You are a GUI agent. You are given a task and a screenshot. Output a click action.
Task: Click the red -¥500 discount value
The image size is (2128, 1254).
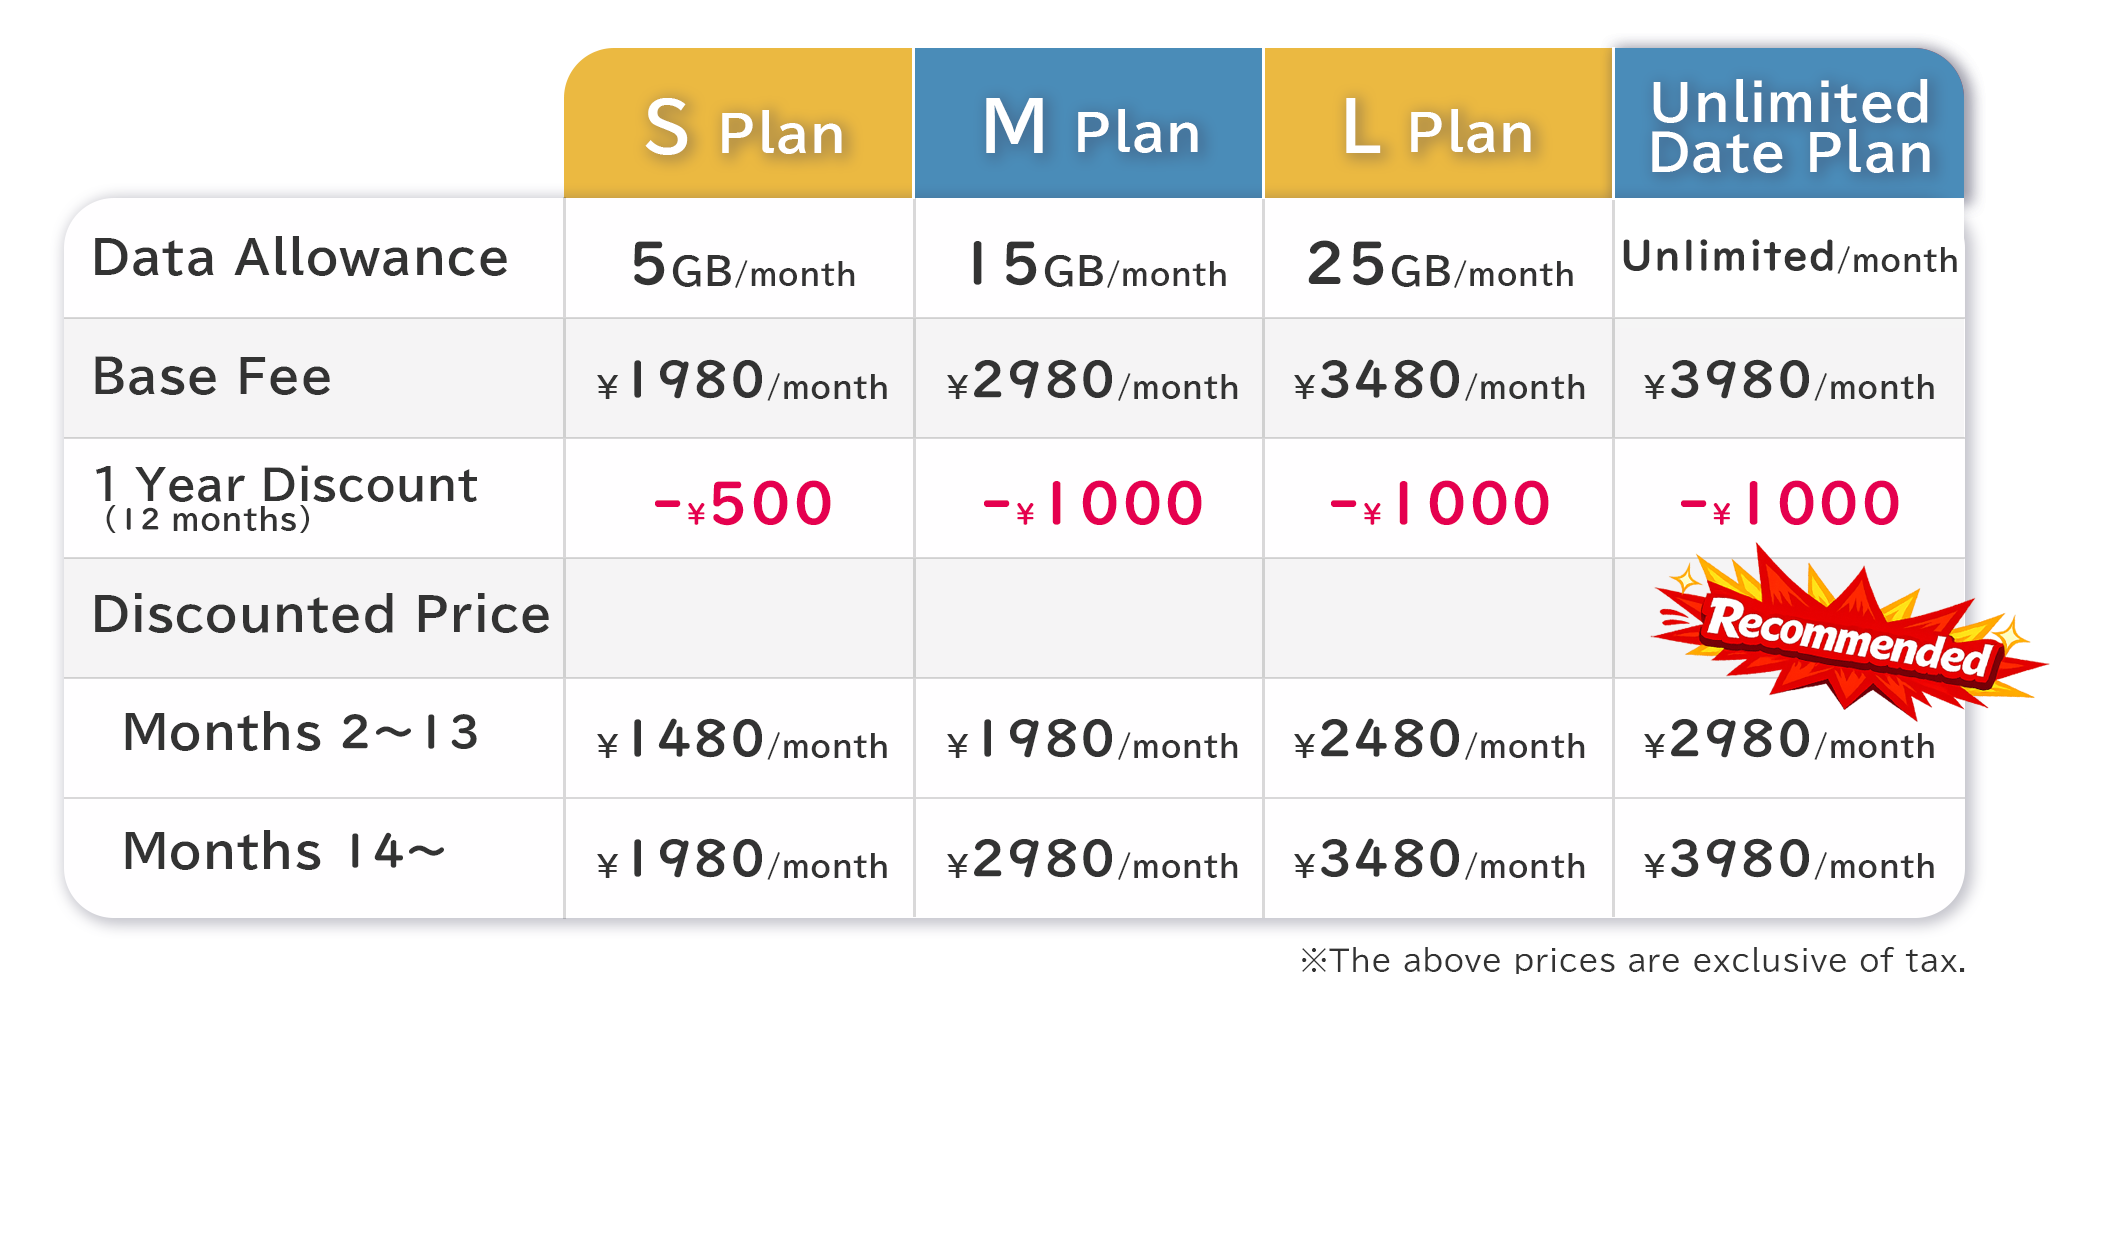(742, 503)
